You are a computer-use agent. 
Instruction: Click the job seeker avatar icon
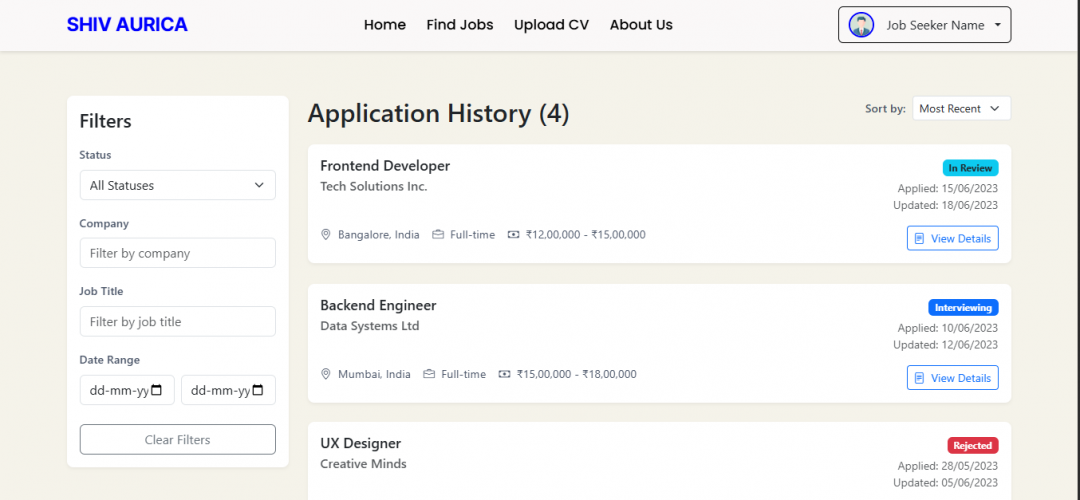(861, 25)
